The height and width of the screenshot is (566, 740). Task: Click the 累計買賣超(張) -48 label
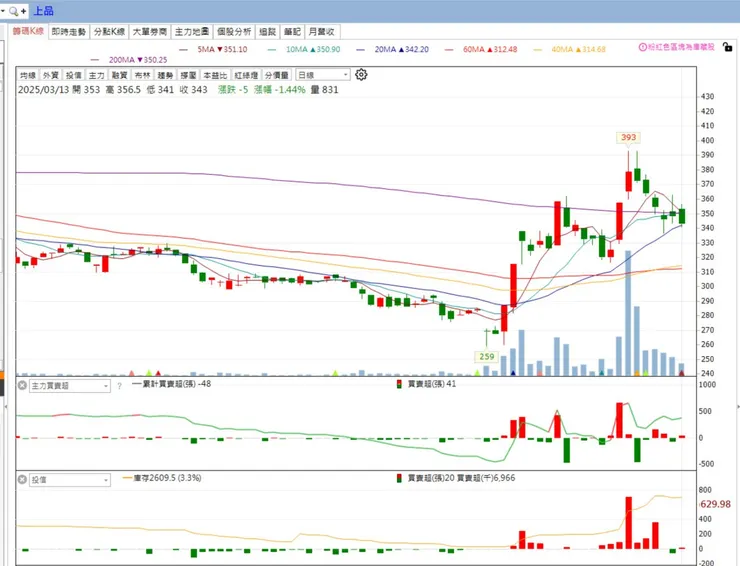coord(172,384)
